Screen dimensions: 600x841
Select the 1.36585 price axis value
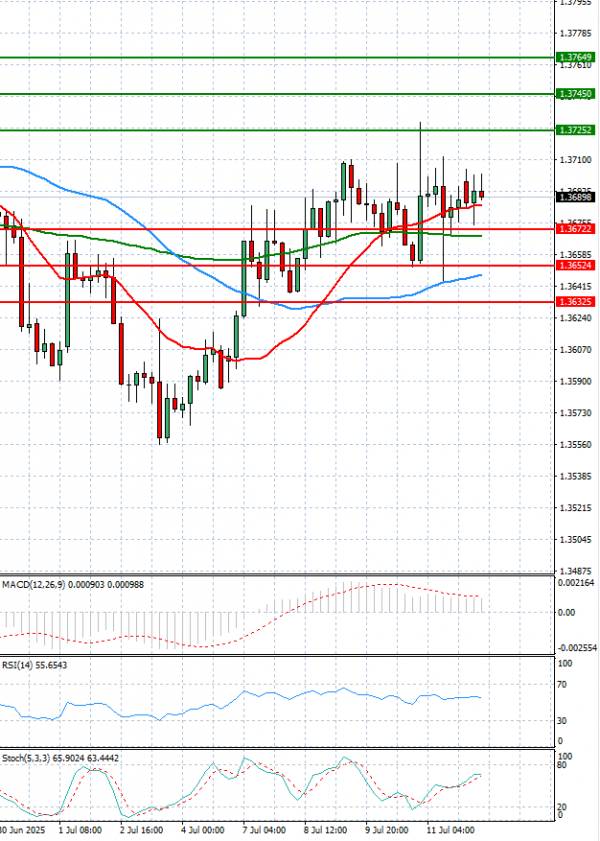pos(575,254)
